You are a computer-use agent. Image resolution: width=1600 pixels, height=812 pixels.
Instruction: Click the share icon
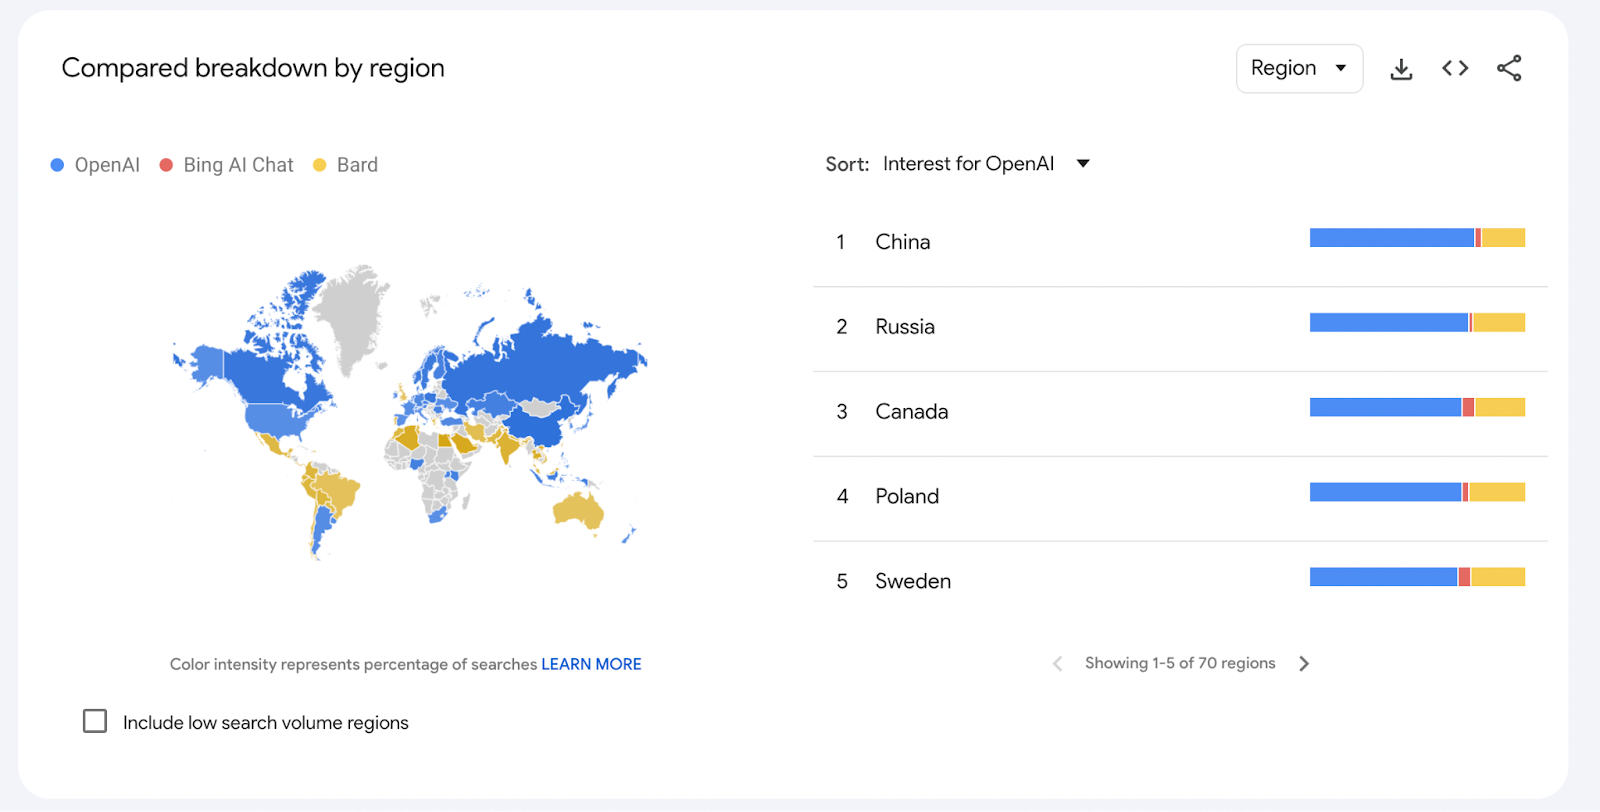click(1509, 68)
